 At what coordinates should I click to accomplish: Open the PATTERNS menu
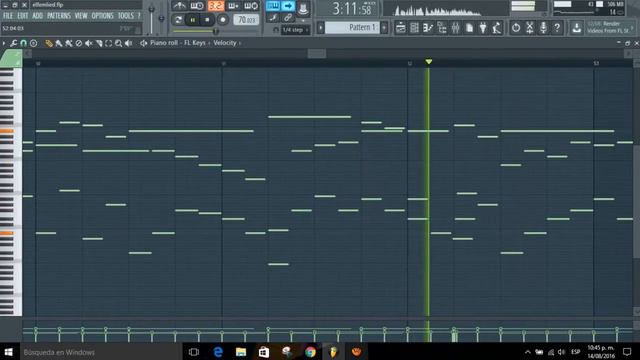click(x=59, y=16)
